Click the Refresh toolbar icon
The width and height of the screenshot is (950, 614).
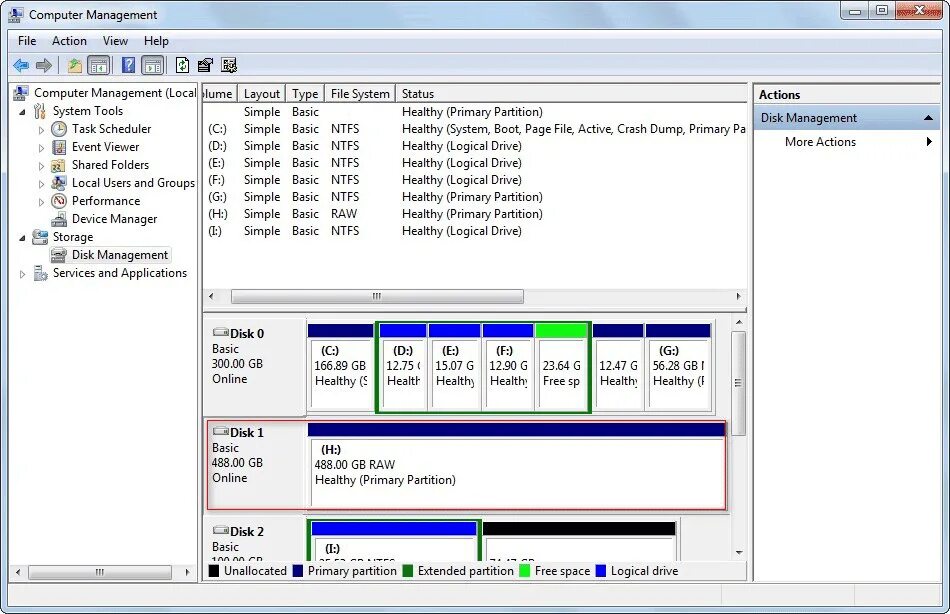[x=182, y=64]
